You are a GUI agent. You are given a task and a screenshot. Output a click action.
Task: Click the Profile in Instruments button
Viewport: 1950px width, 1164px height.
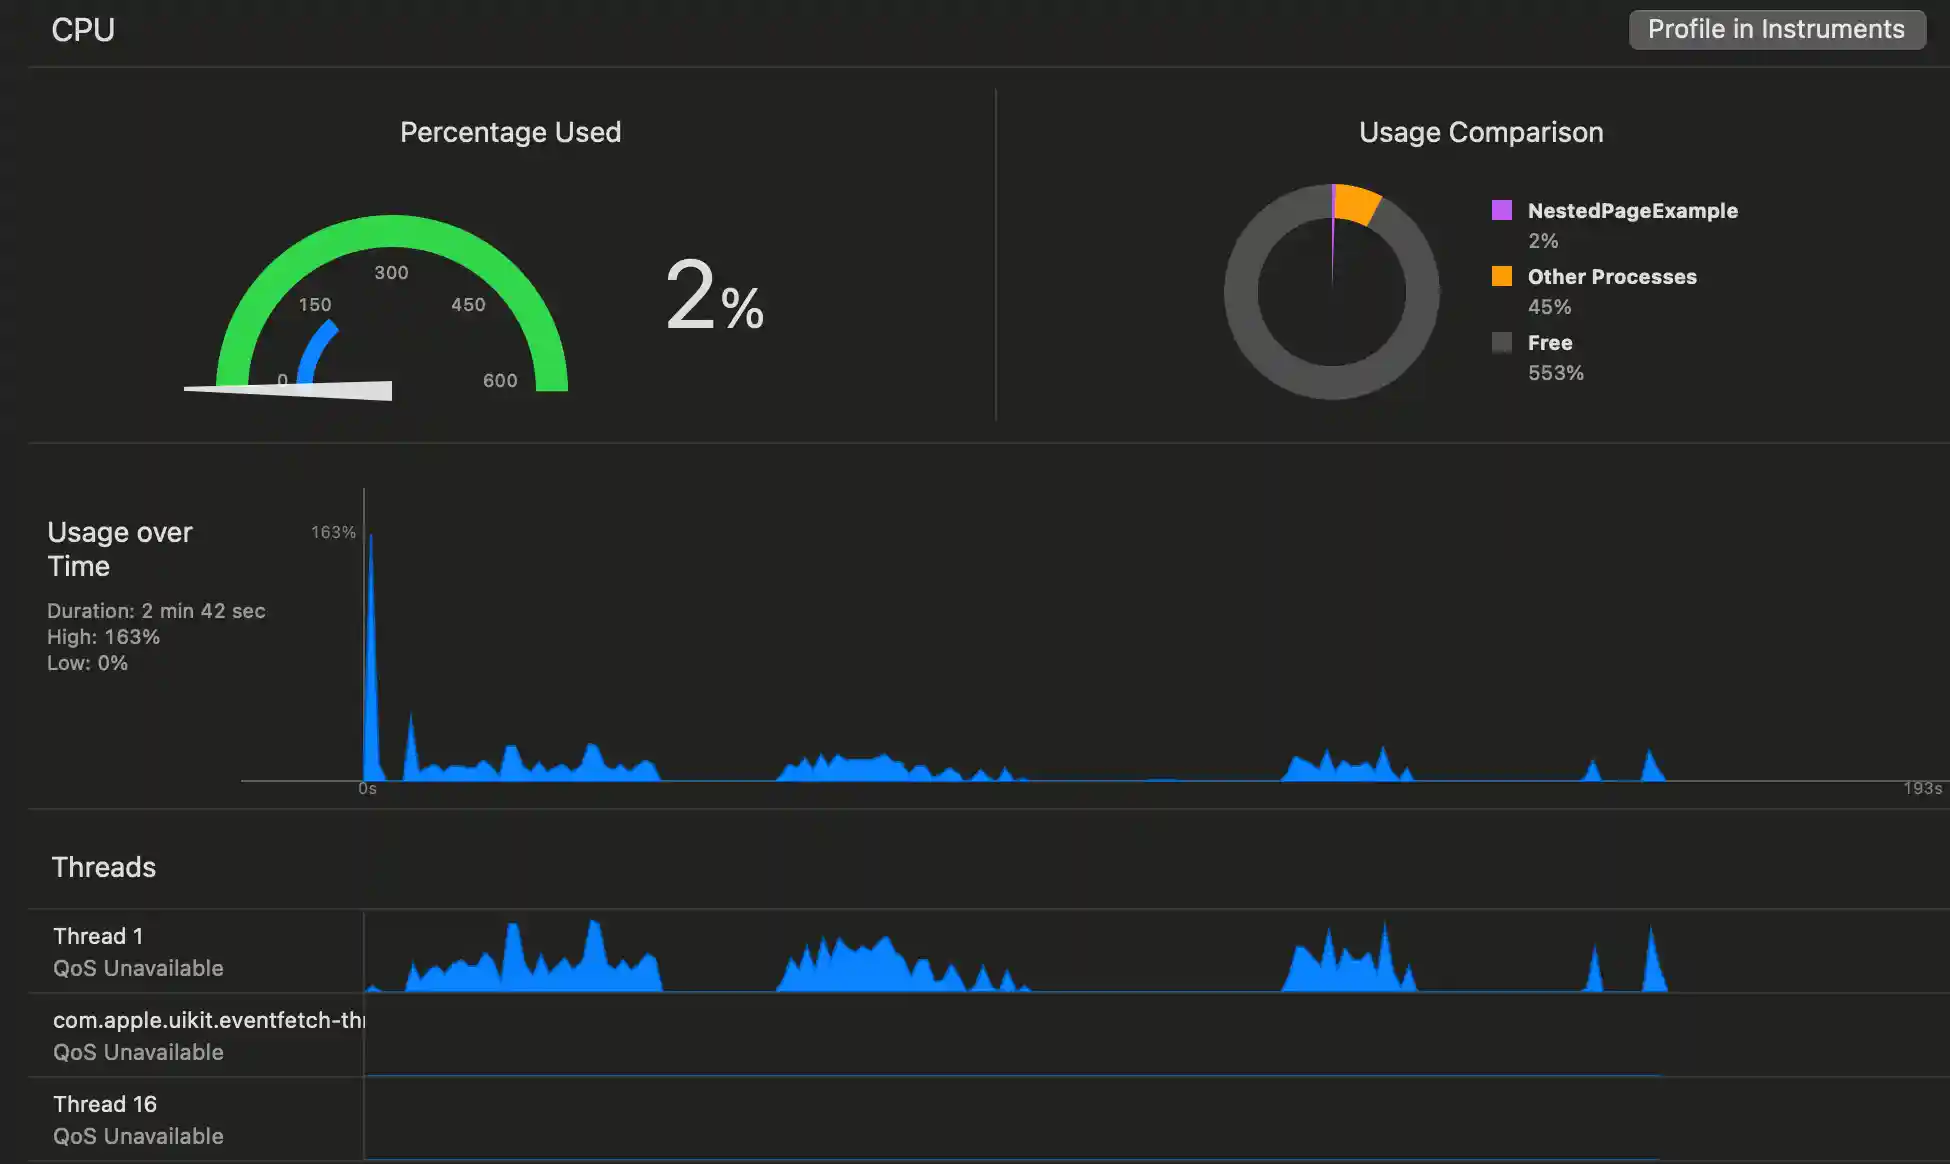1776,29
